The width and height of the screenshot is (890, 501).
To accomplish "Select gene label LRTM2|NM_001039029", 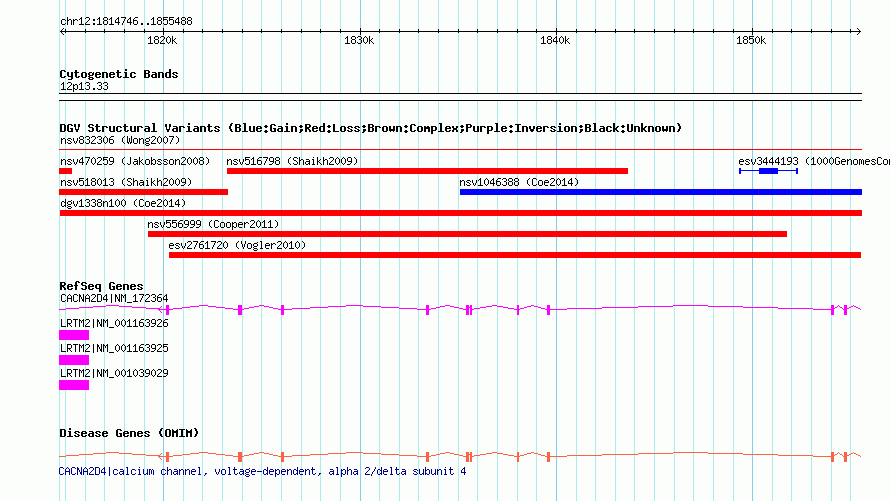I will click(114, 373).
